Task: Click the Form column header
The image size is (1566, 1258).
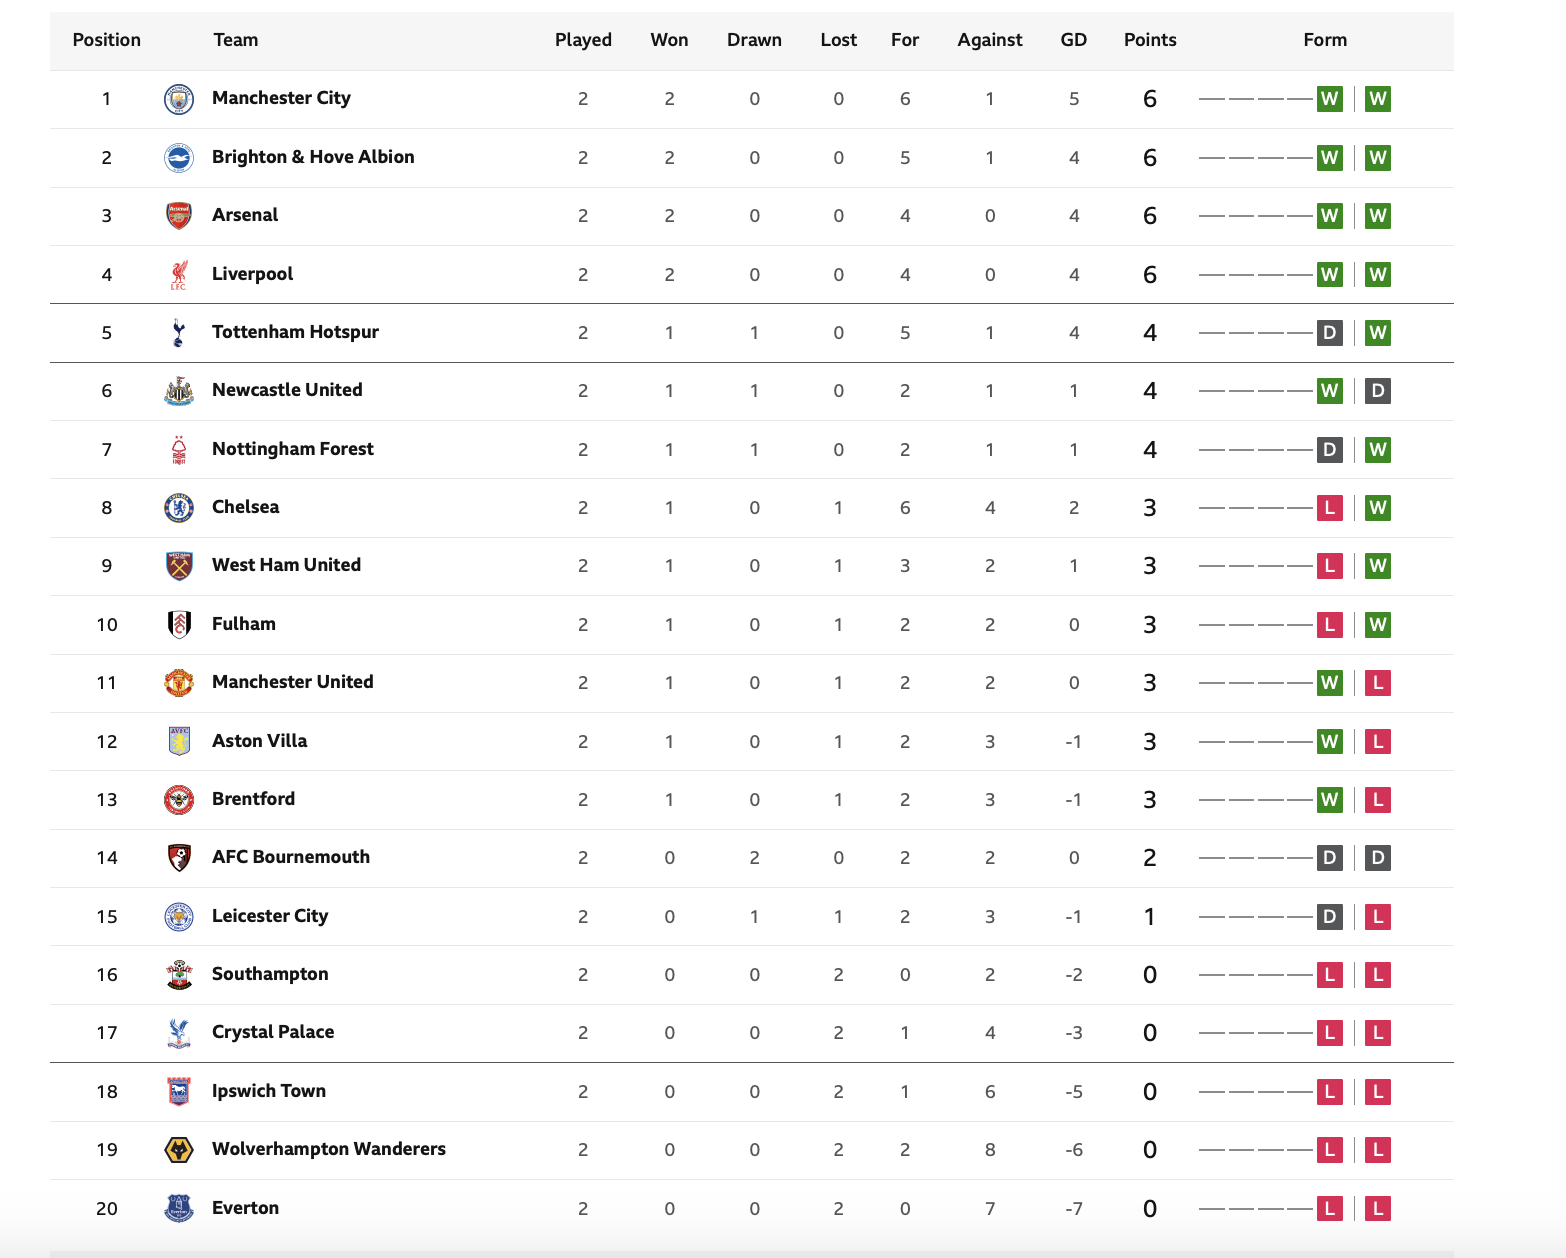Action: point(1325,40)
